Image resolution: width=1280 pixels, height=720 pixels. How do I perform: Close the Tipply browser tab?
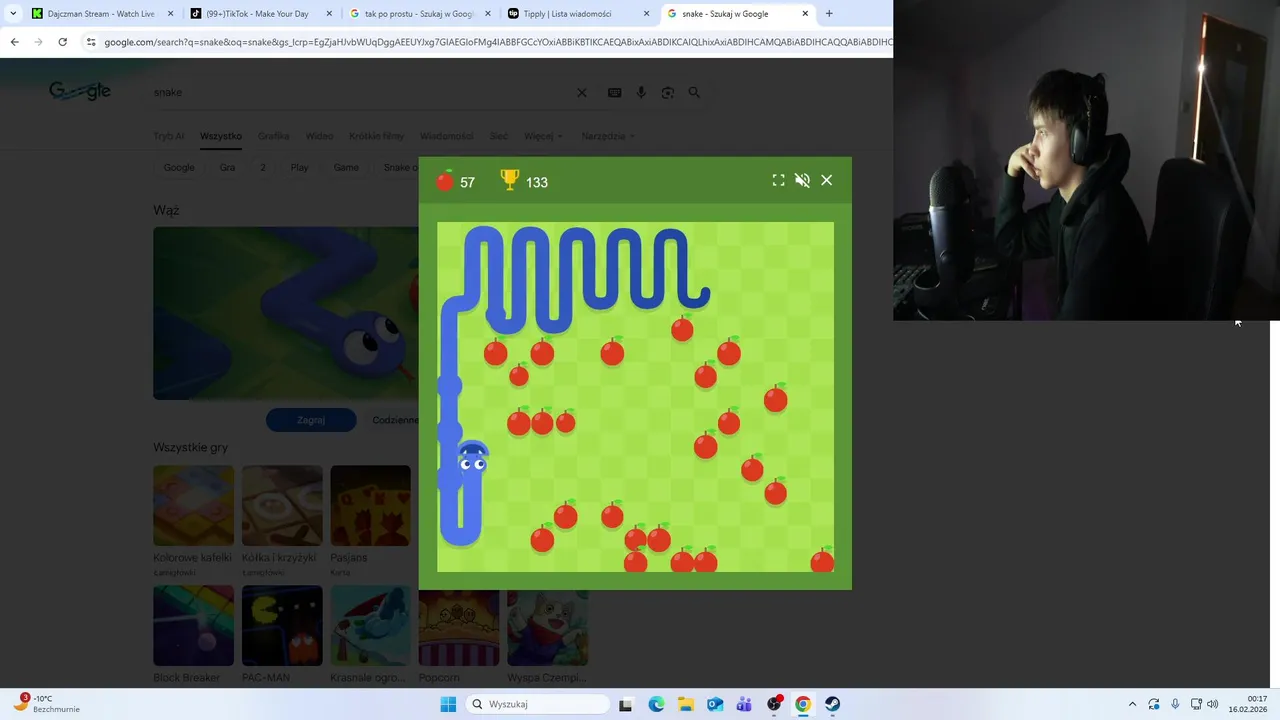646,14
